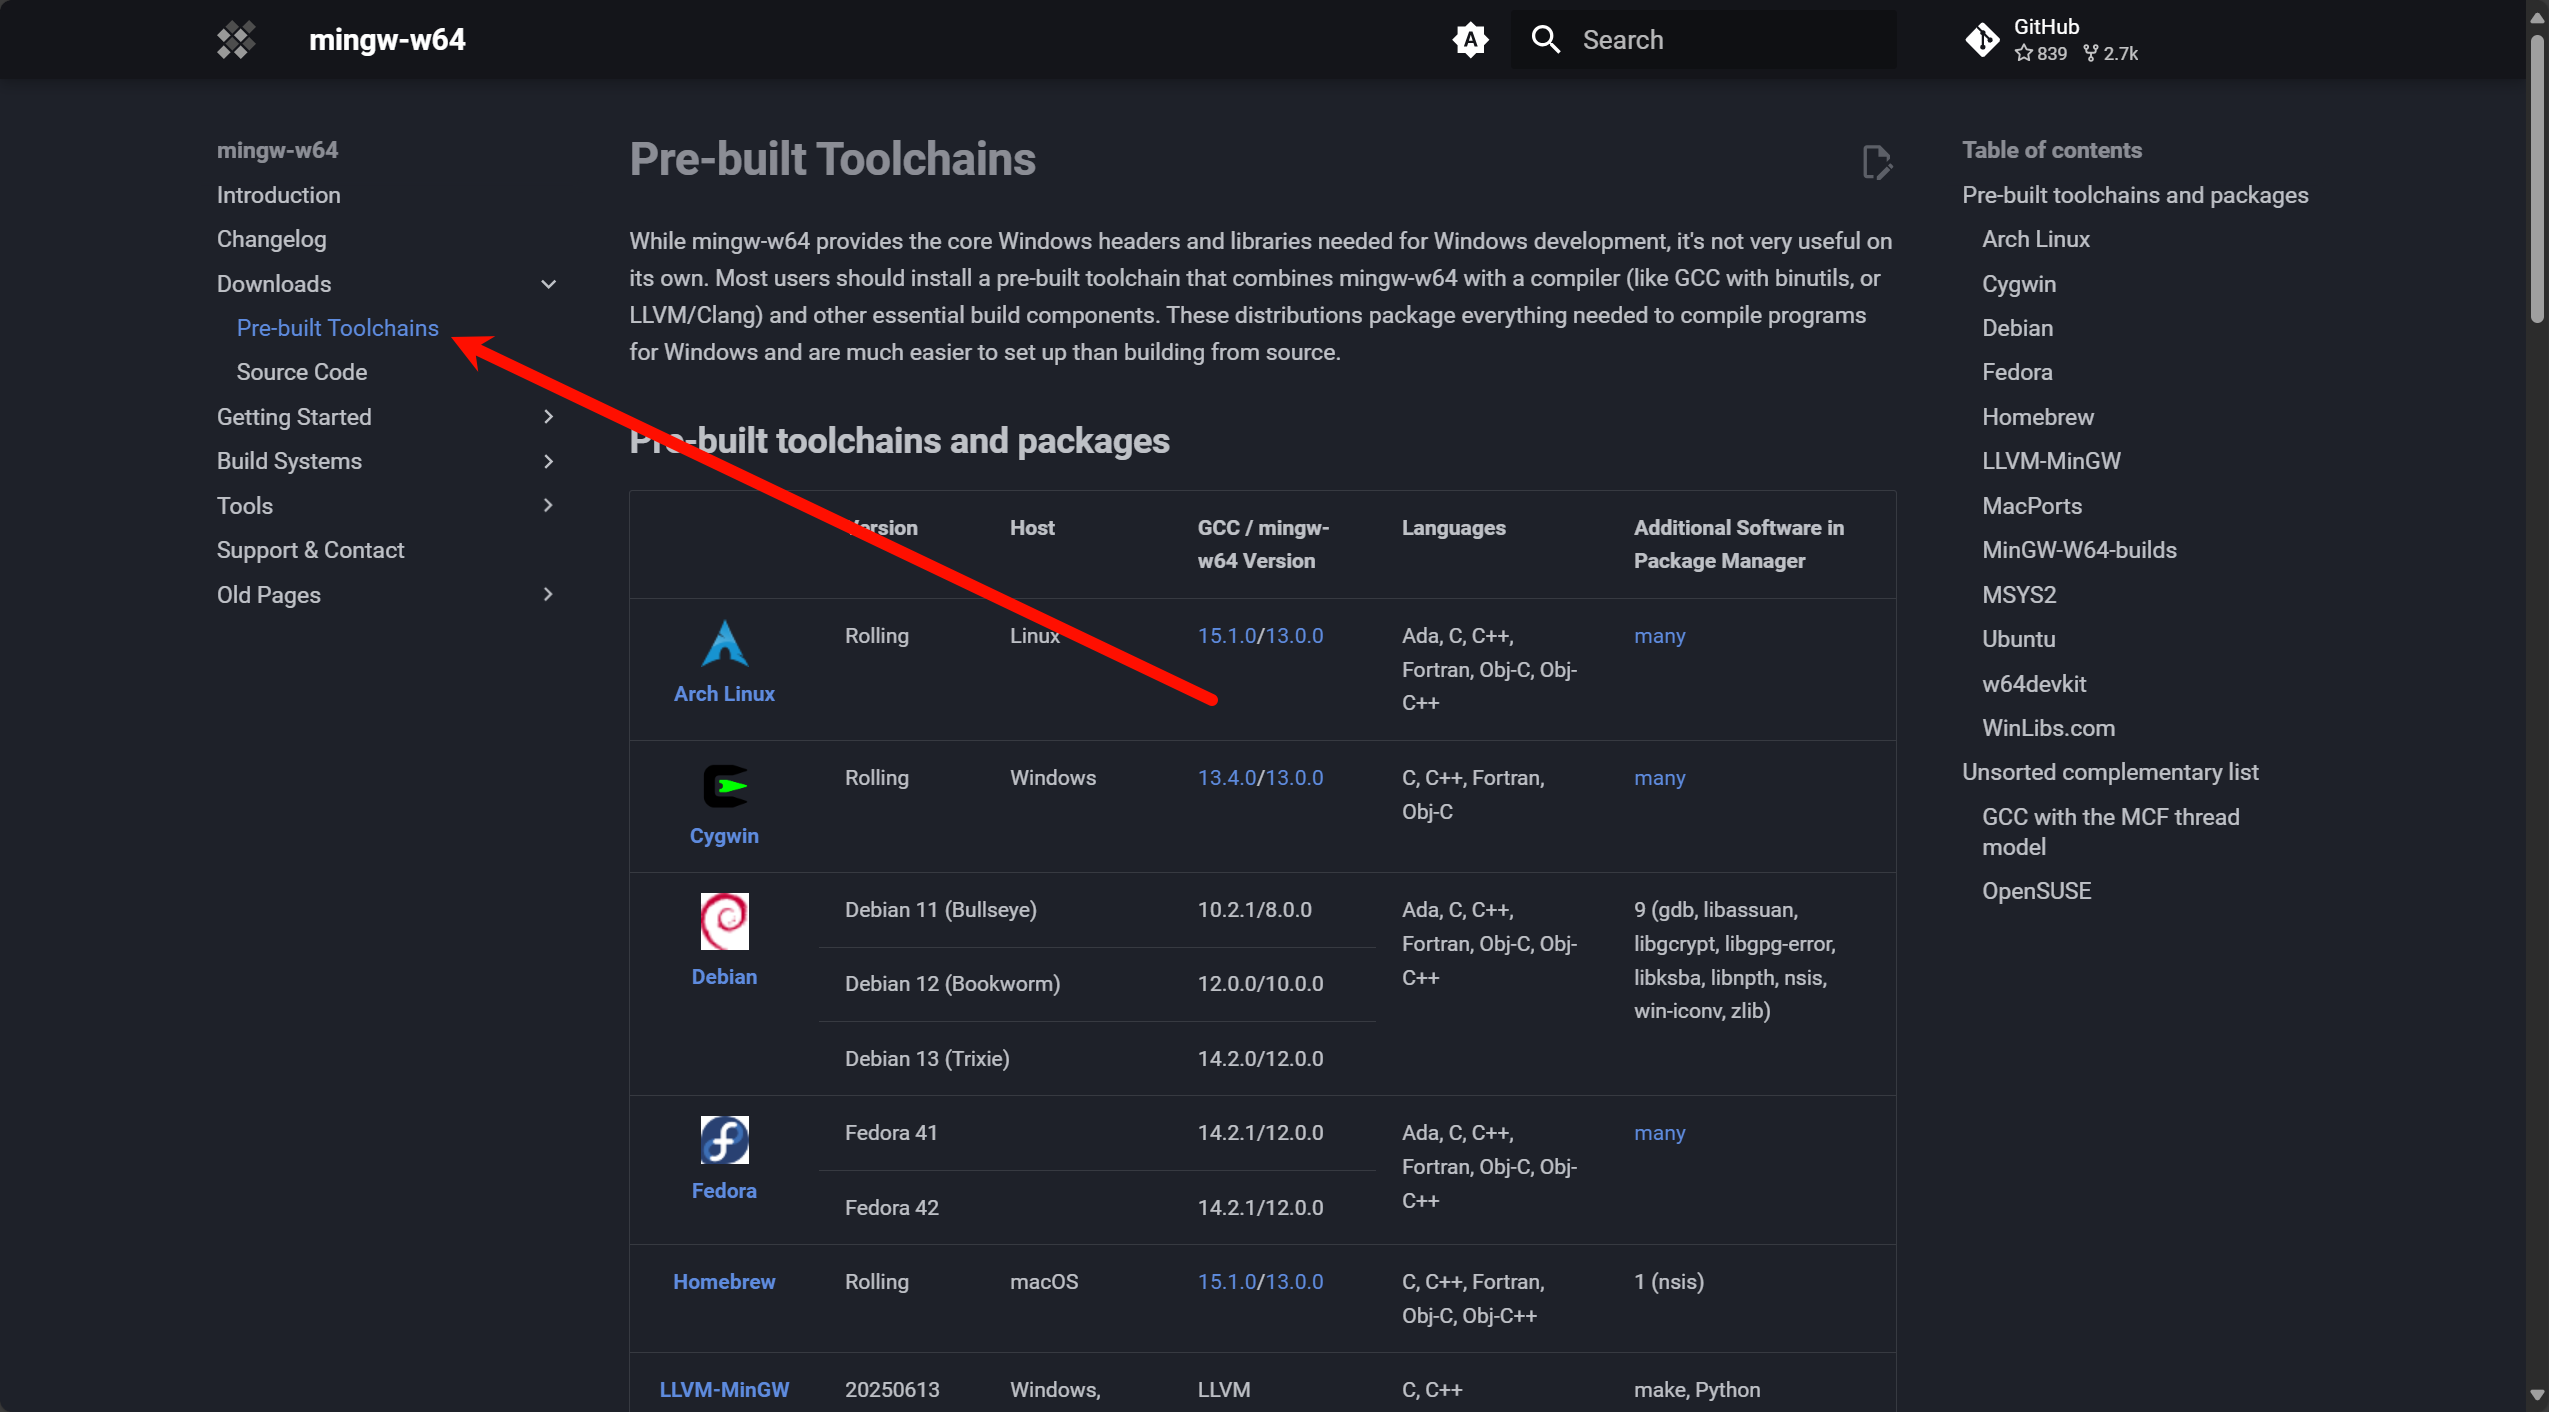
Task: Click the page vertical scrollbar
Action: [x=2537, y=700]
